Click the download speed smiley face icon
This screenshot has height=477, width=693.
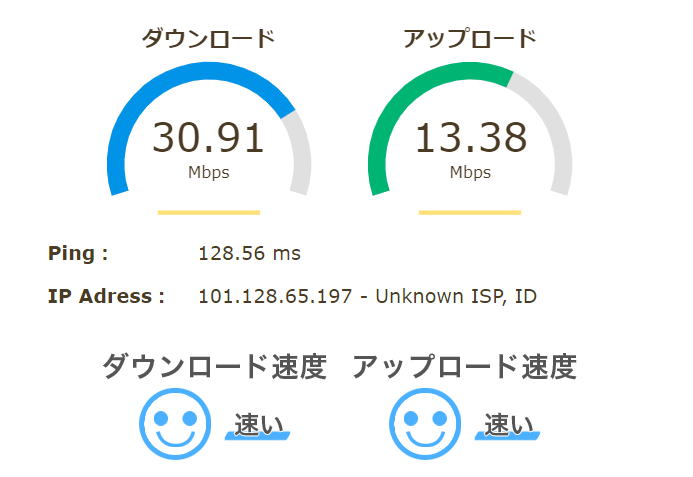click(175, 424)
